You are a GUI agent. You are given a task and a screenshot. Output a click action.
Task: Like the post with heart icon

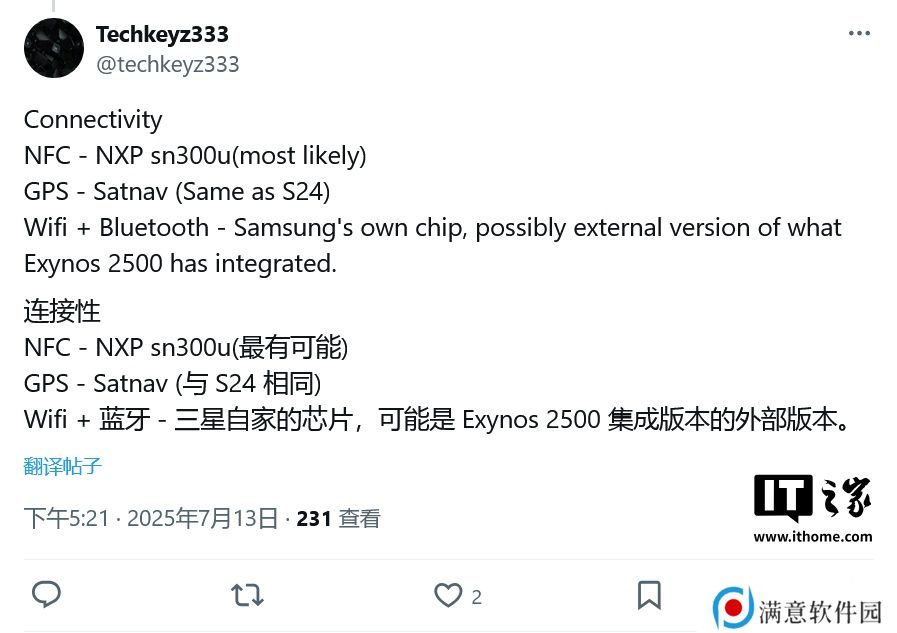pyautogui.click(x=448, y=595)
